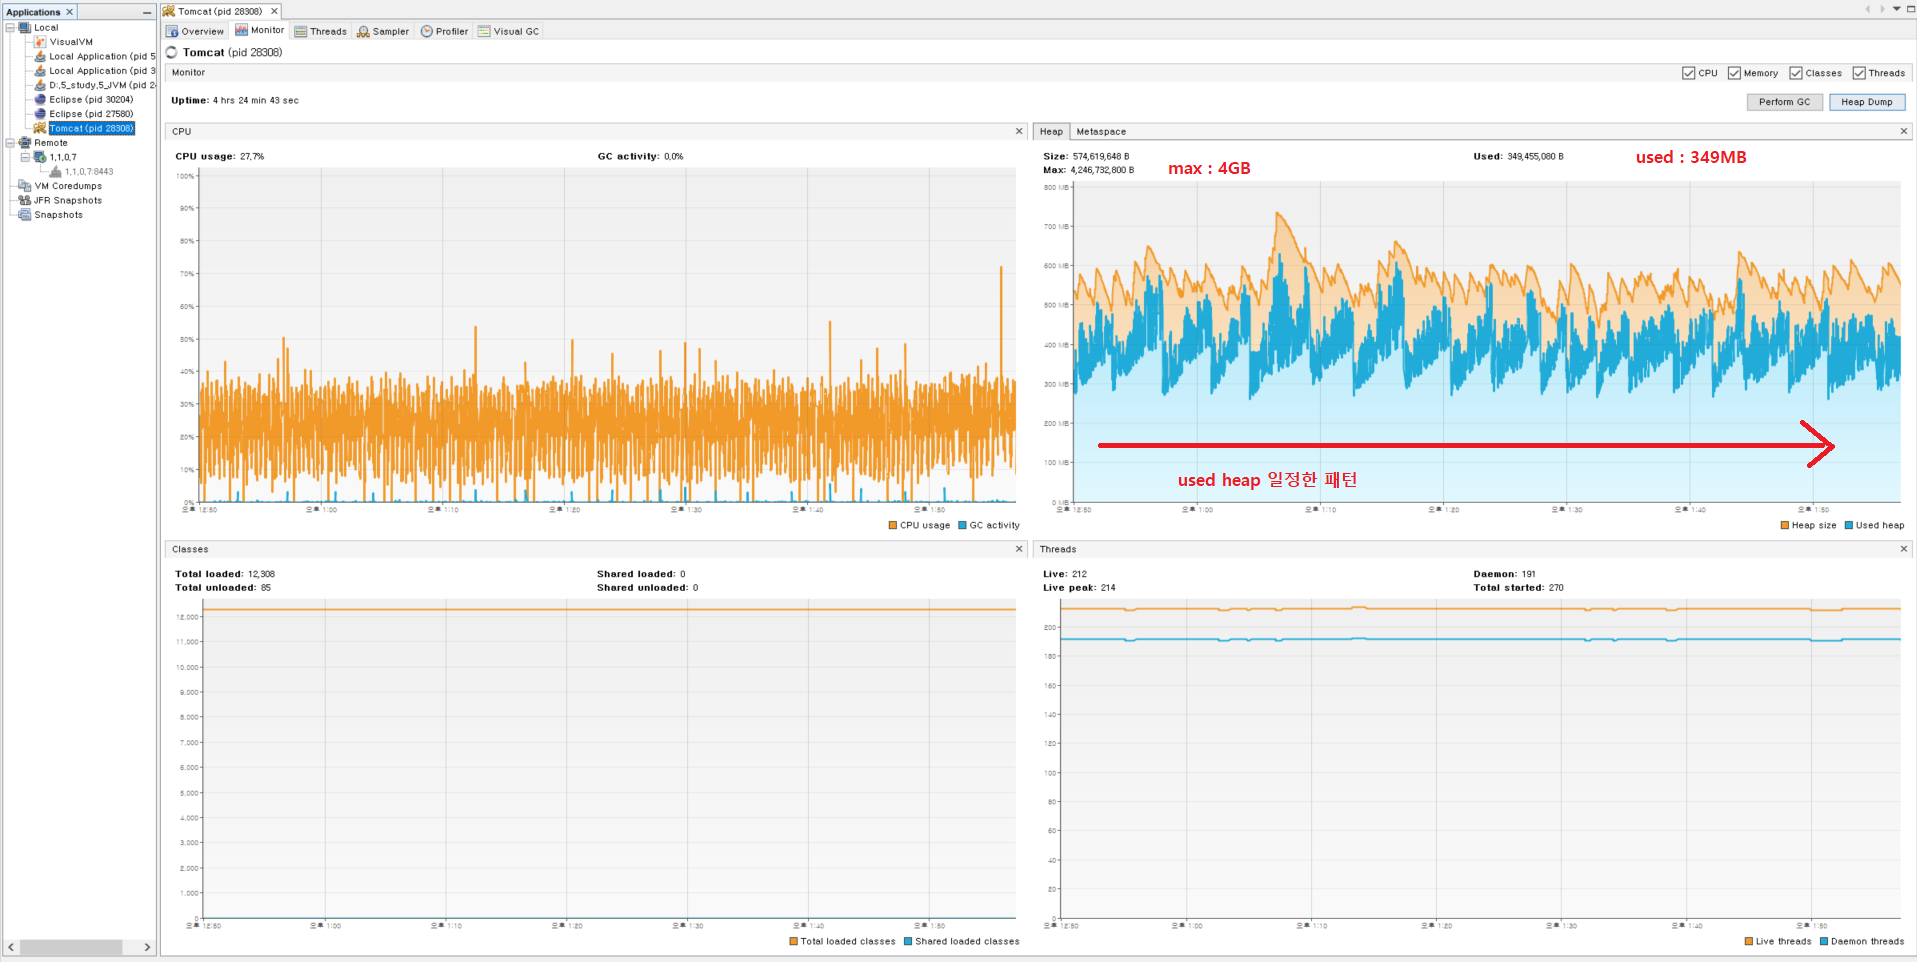The width and height of the screenshot is (1917, 962).
Task: Uncheck the Classes graph checkbox
Action: point(1796,73)
